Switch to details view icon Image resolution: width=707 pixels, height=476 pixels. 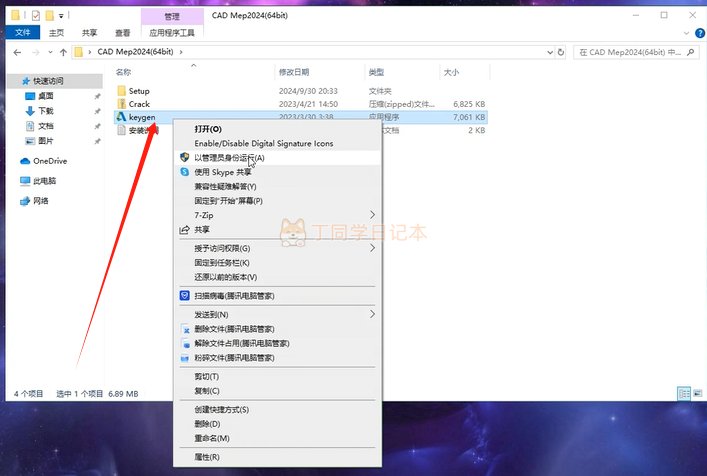pos(684,394)
